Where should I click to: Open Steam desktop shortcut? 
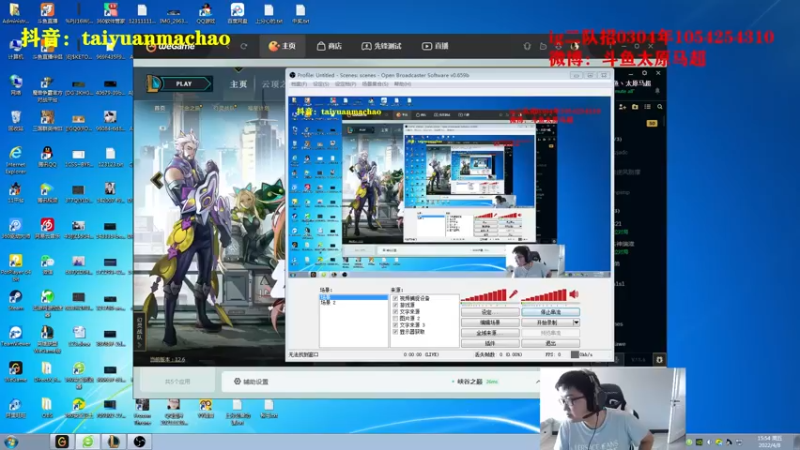pos(16,300)
